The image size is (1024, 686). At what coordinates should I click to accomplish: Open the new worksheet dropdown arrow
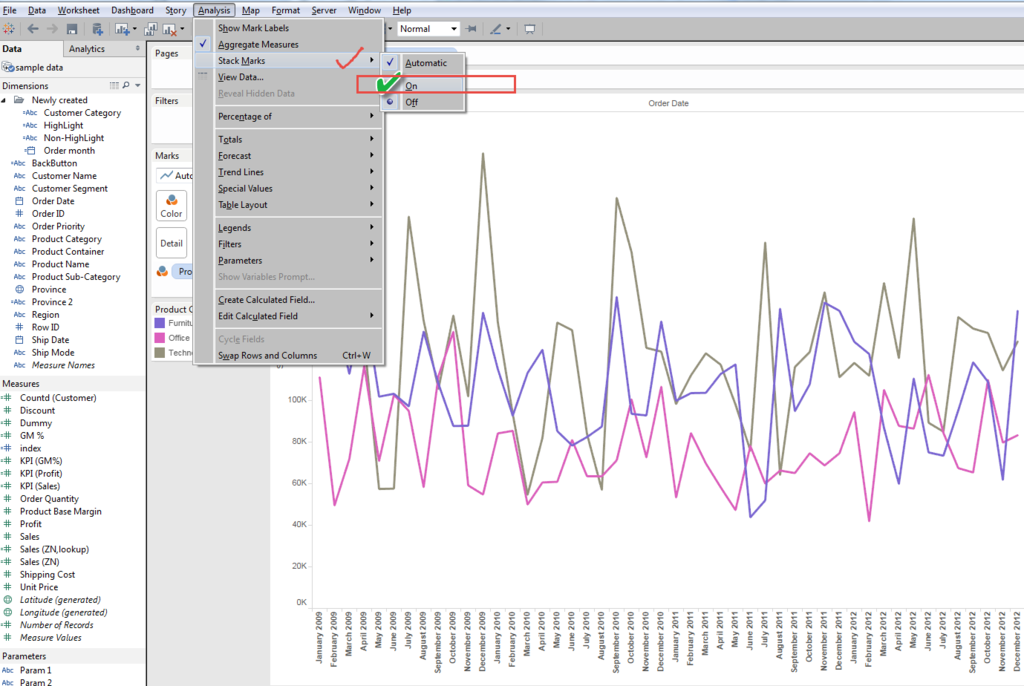[x=135, y=29]
